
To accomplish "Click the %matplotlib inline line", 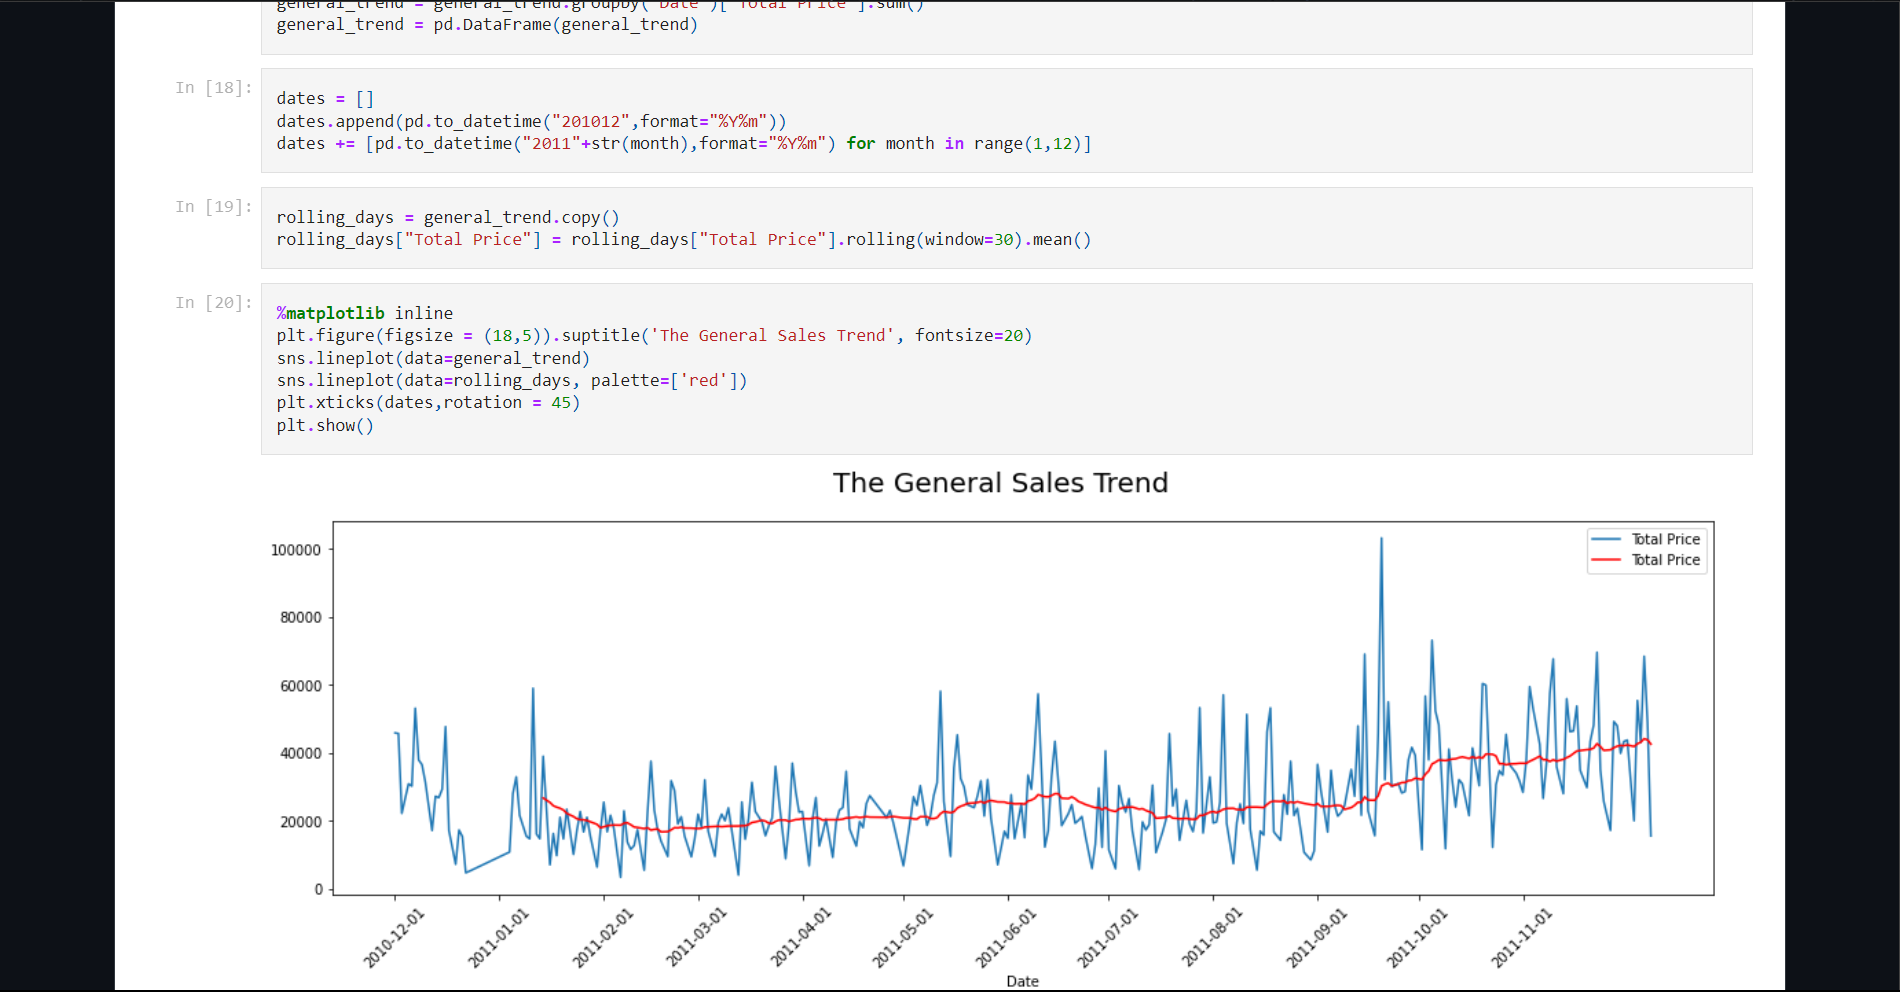I will pyautogui.click(x=364, y=313).
